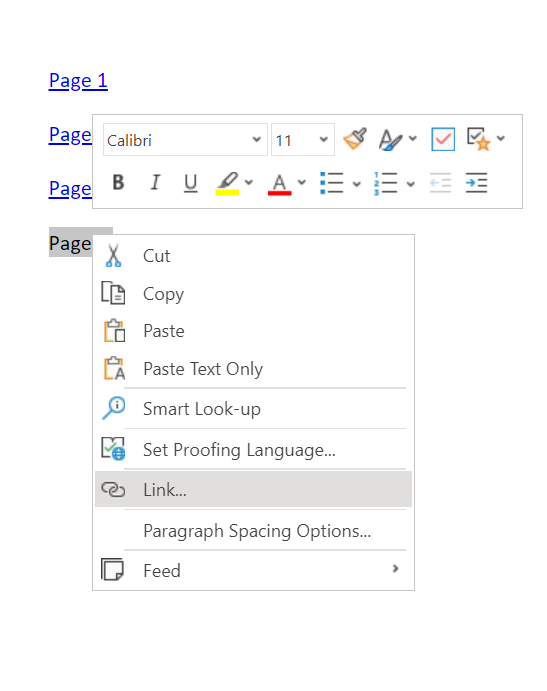Click the Styles text formatting icon

[391, 139]
